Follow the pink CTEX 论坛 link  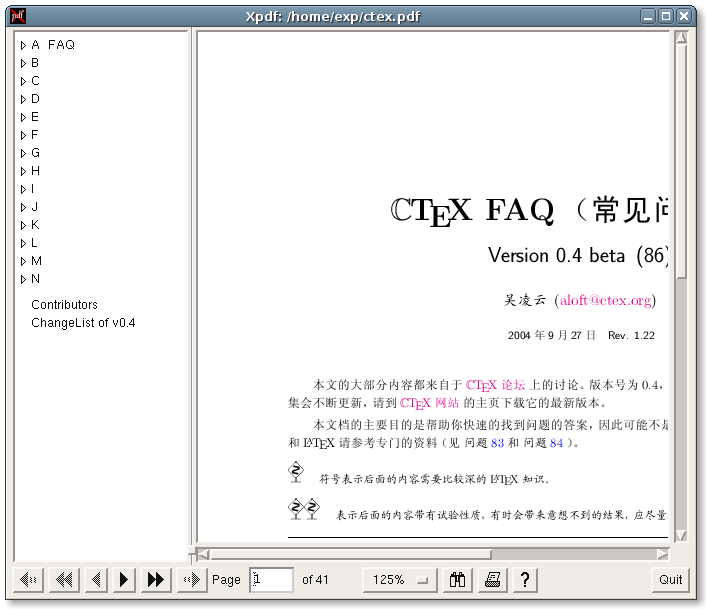click(495, 385)
